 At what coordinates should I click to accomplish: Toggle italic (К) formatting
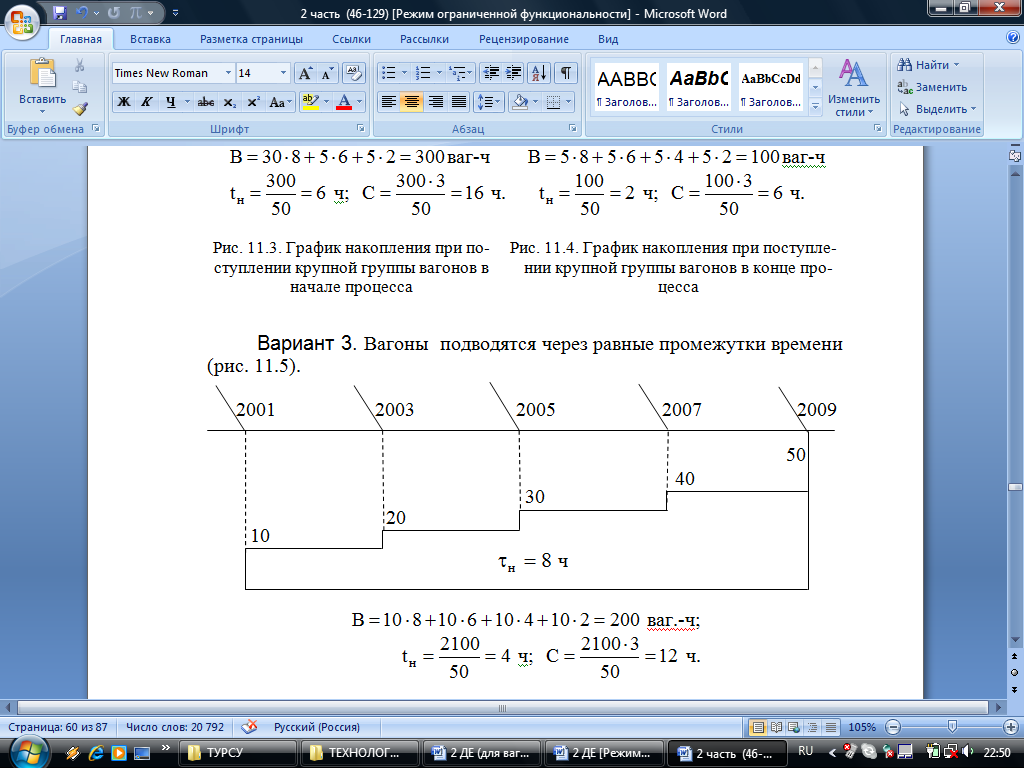146,102
